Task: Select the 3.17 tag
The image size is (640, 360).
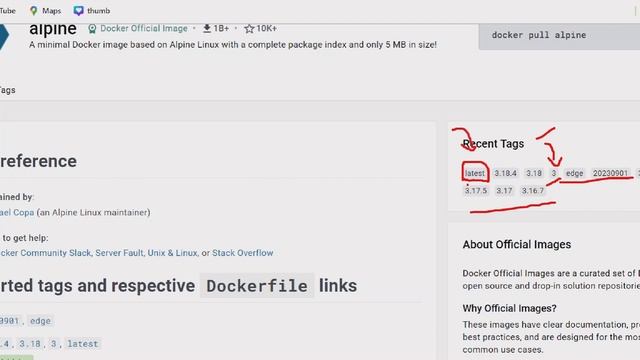Action: coord(504,191)
